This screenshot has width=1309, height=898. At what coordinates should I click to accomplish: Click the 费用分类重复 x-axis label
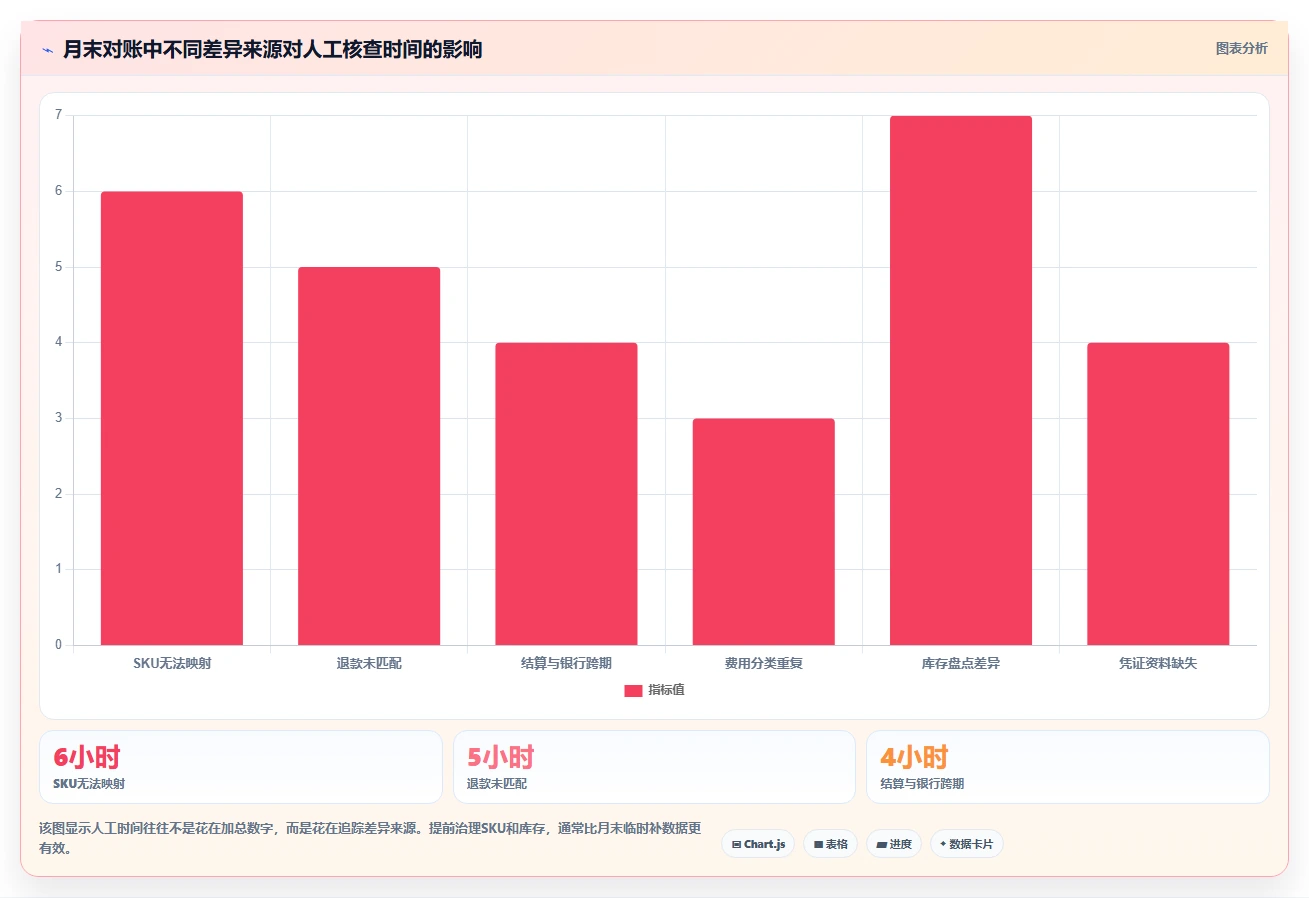(x=764, y=664)
